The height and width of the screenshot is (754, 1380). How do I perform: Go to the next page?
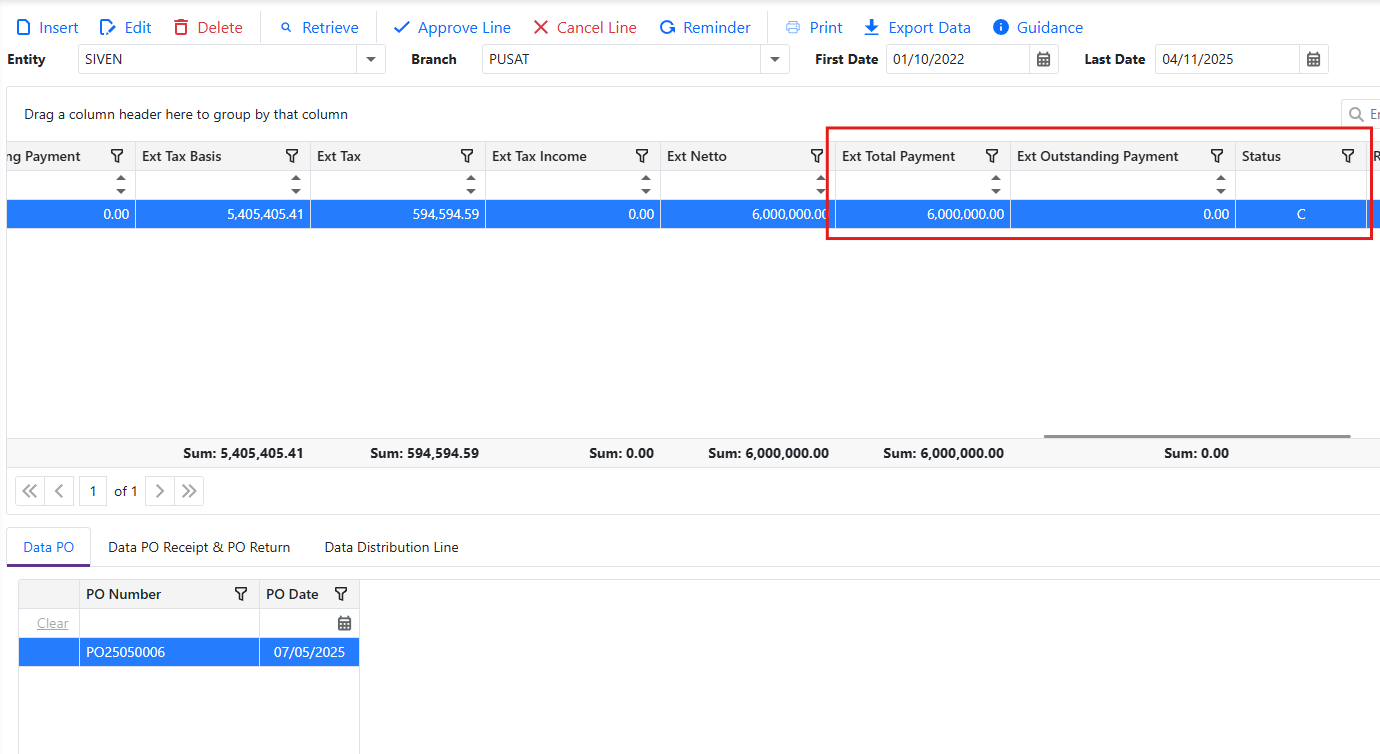pyautogui.click(x=160, y=491)
